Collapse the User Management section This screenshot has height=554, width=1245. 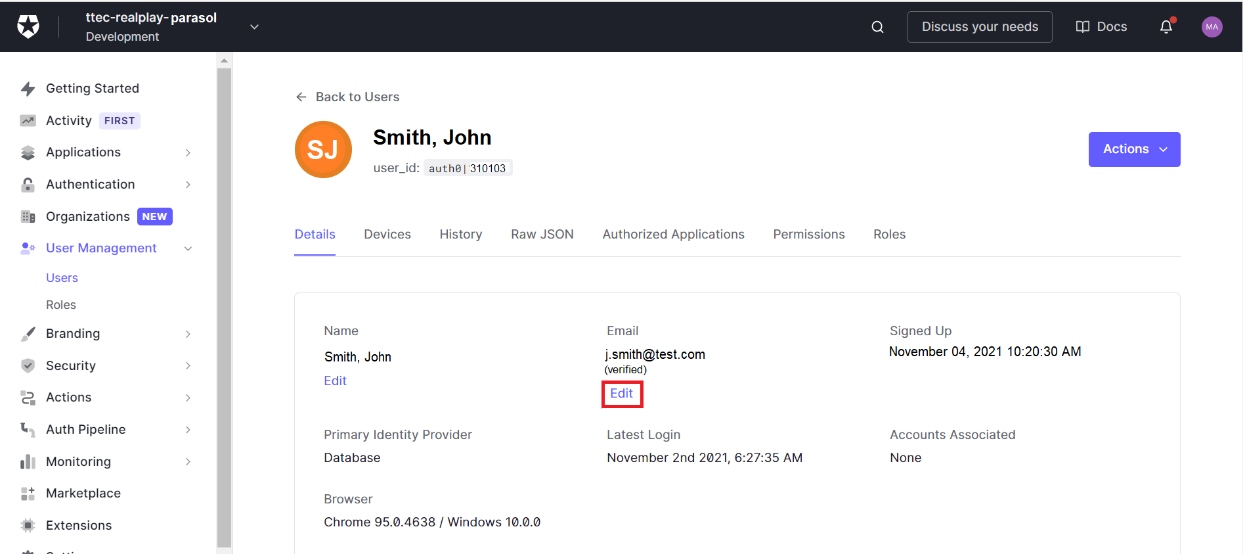click(188, 249)
